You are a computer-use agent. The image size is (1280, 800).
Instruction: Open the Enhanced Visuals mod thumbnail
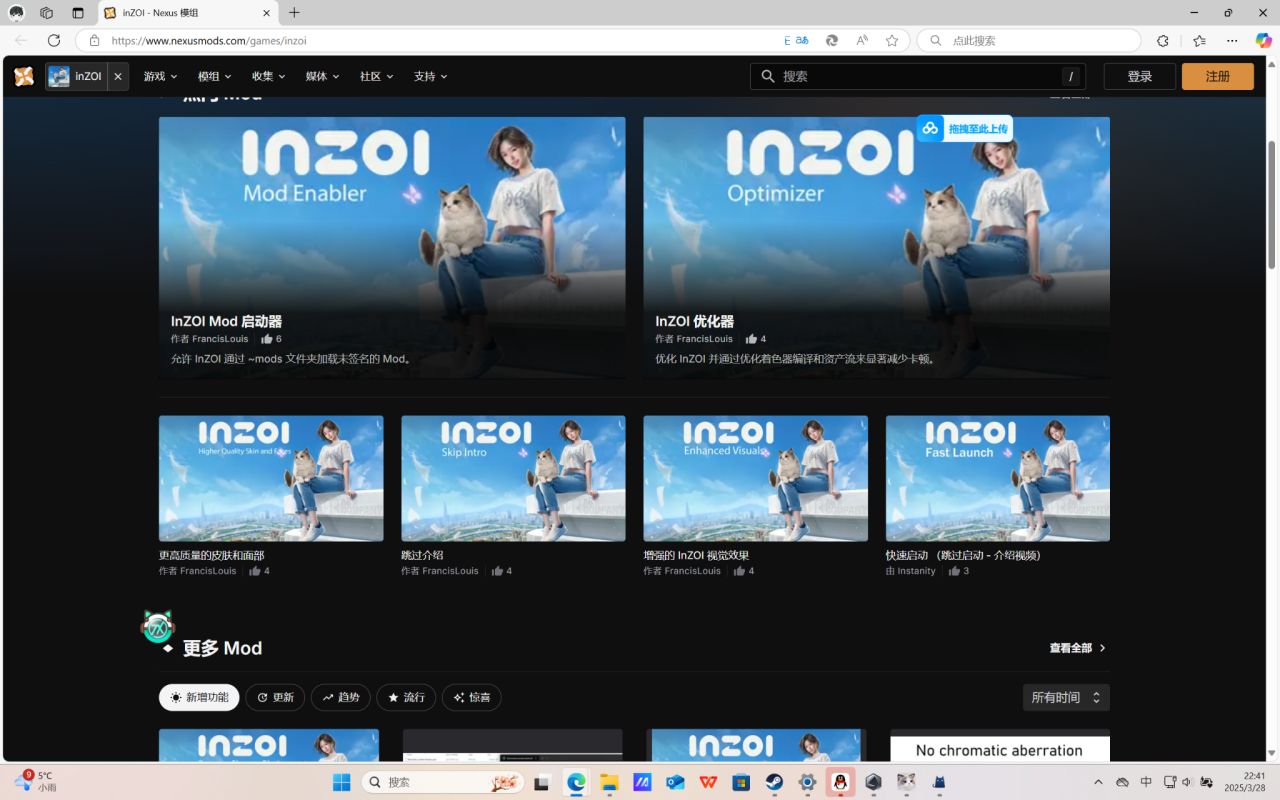(755, 478)
